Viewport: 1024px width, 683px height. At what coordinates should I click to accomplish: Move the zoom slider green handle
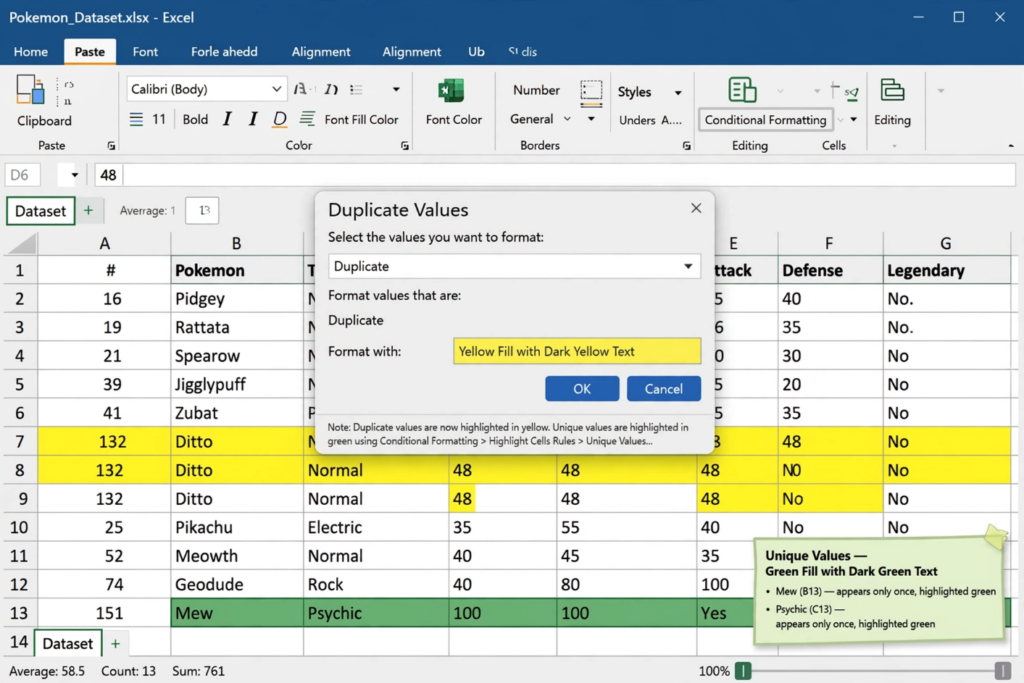pos(743,671)
